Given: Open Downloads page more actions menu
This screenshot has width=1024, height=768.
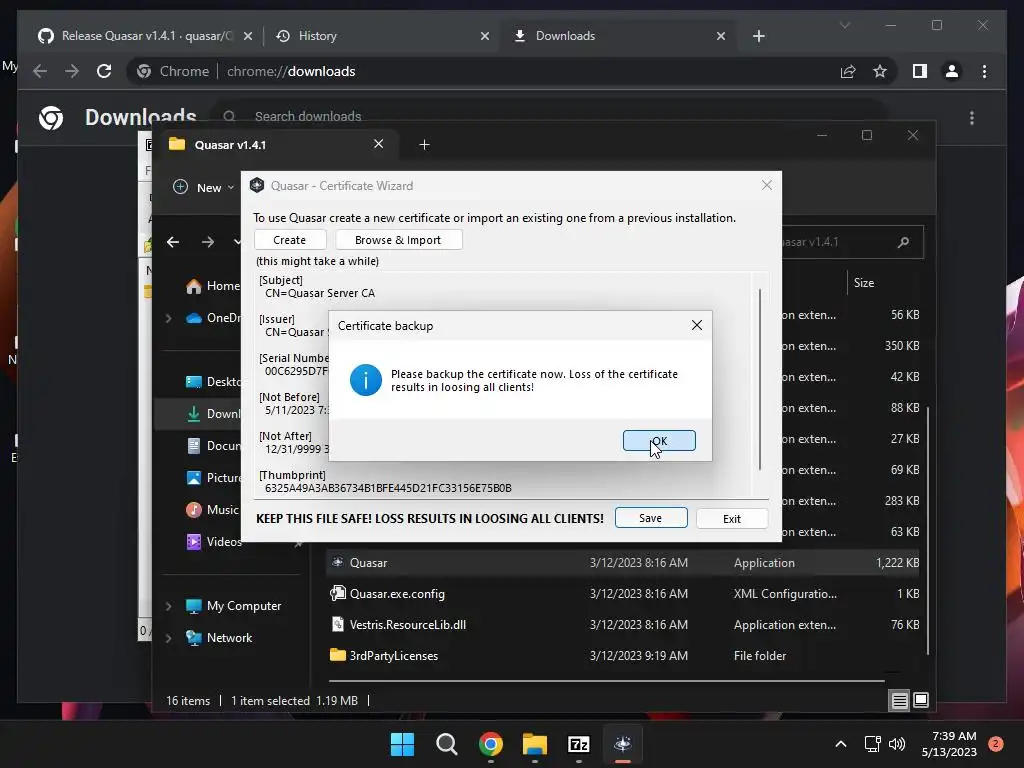Looking at the screenshot, I should [972, 118].
